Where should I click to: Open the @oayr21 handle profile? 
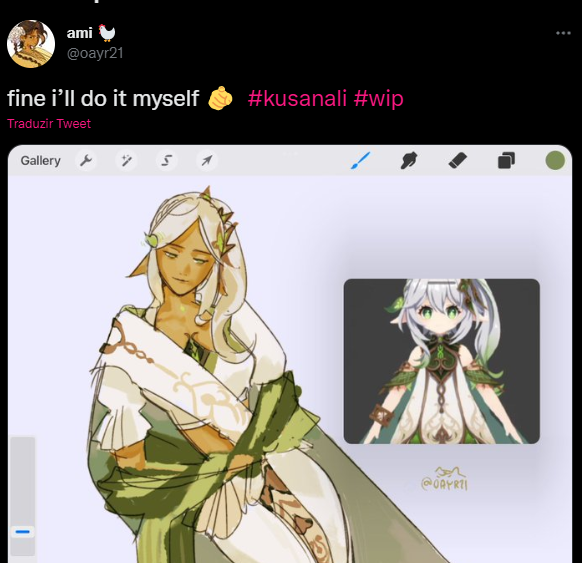95,53
